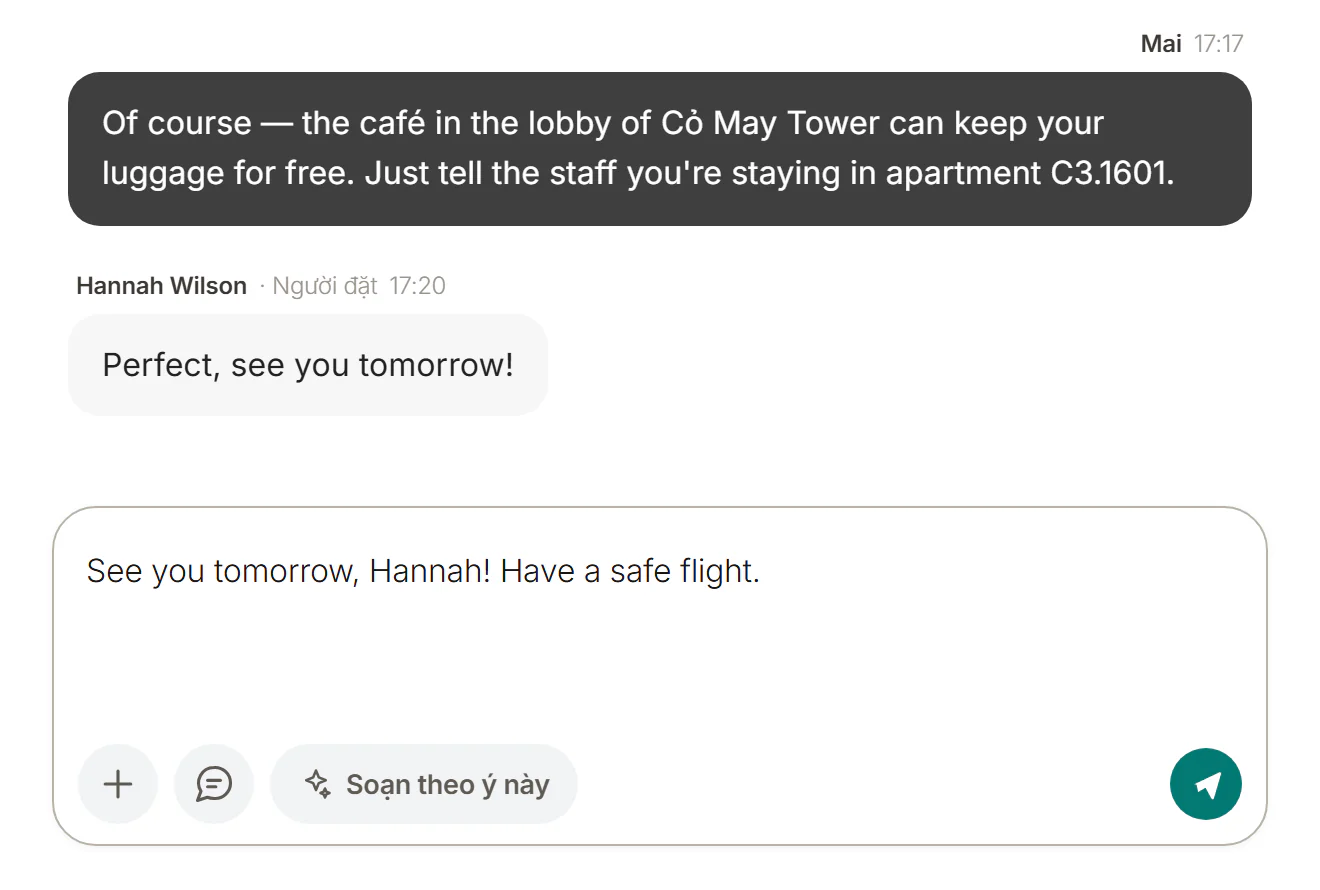Click the "Người đặt" booker label
This screenshot has width=1320, height=890.
325,286
